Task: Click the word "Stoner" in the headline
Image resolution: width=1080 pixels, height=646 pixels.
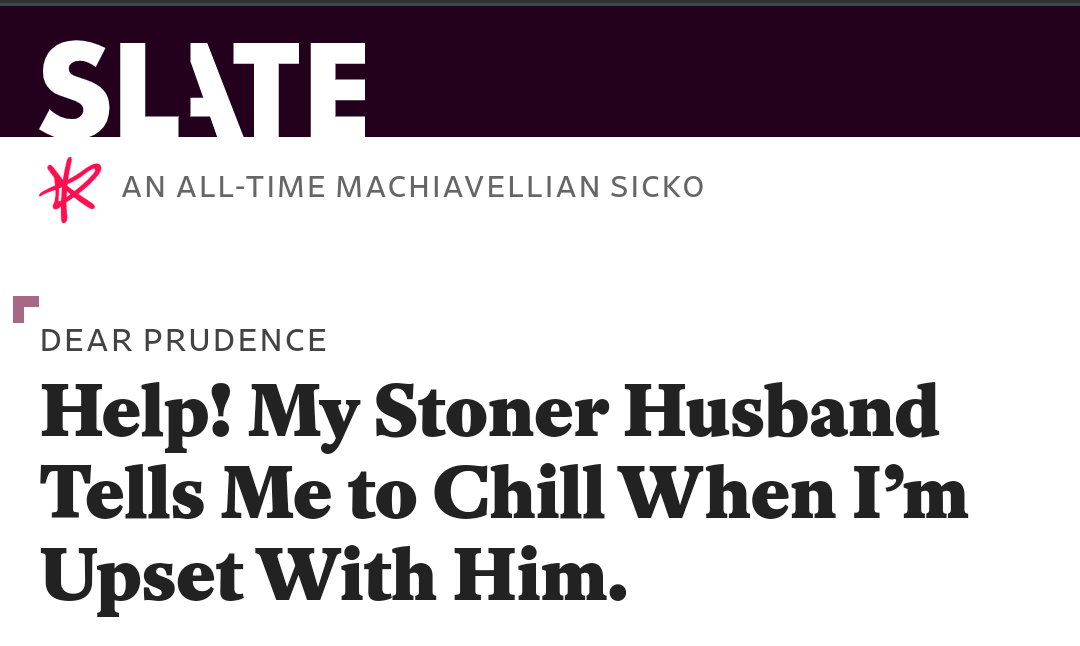Action: click(490, 413)
